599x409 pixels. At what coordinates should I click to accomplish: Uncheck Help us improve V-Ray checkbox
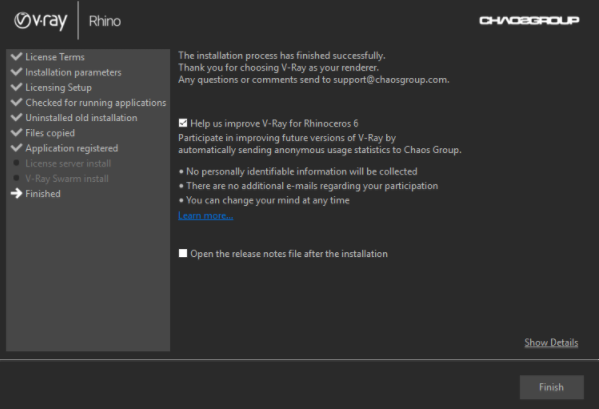(183, 123)
